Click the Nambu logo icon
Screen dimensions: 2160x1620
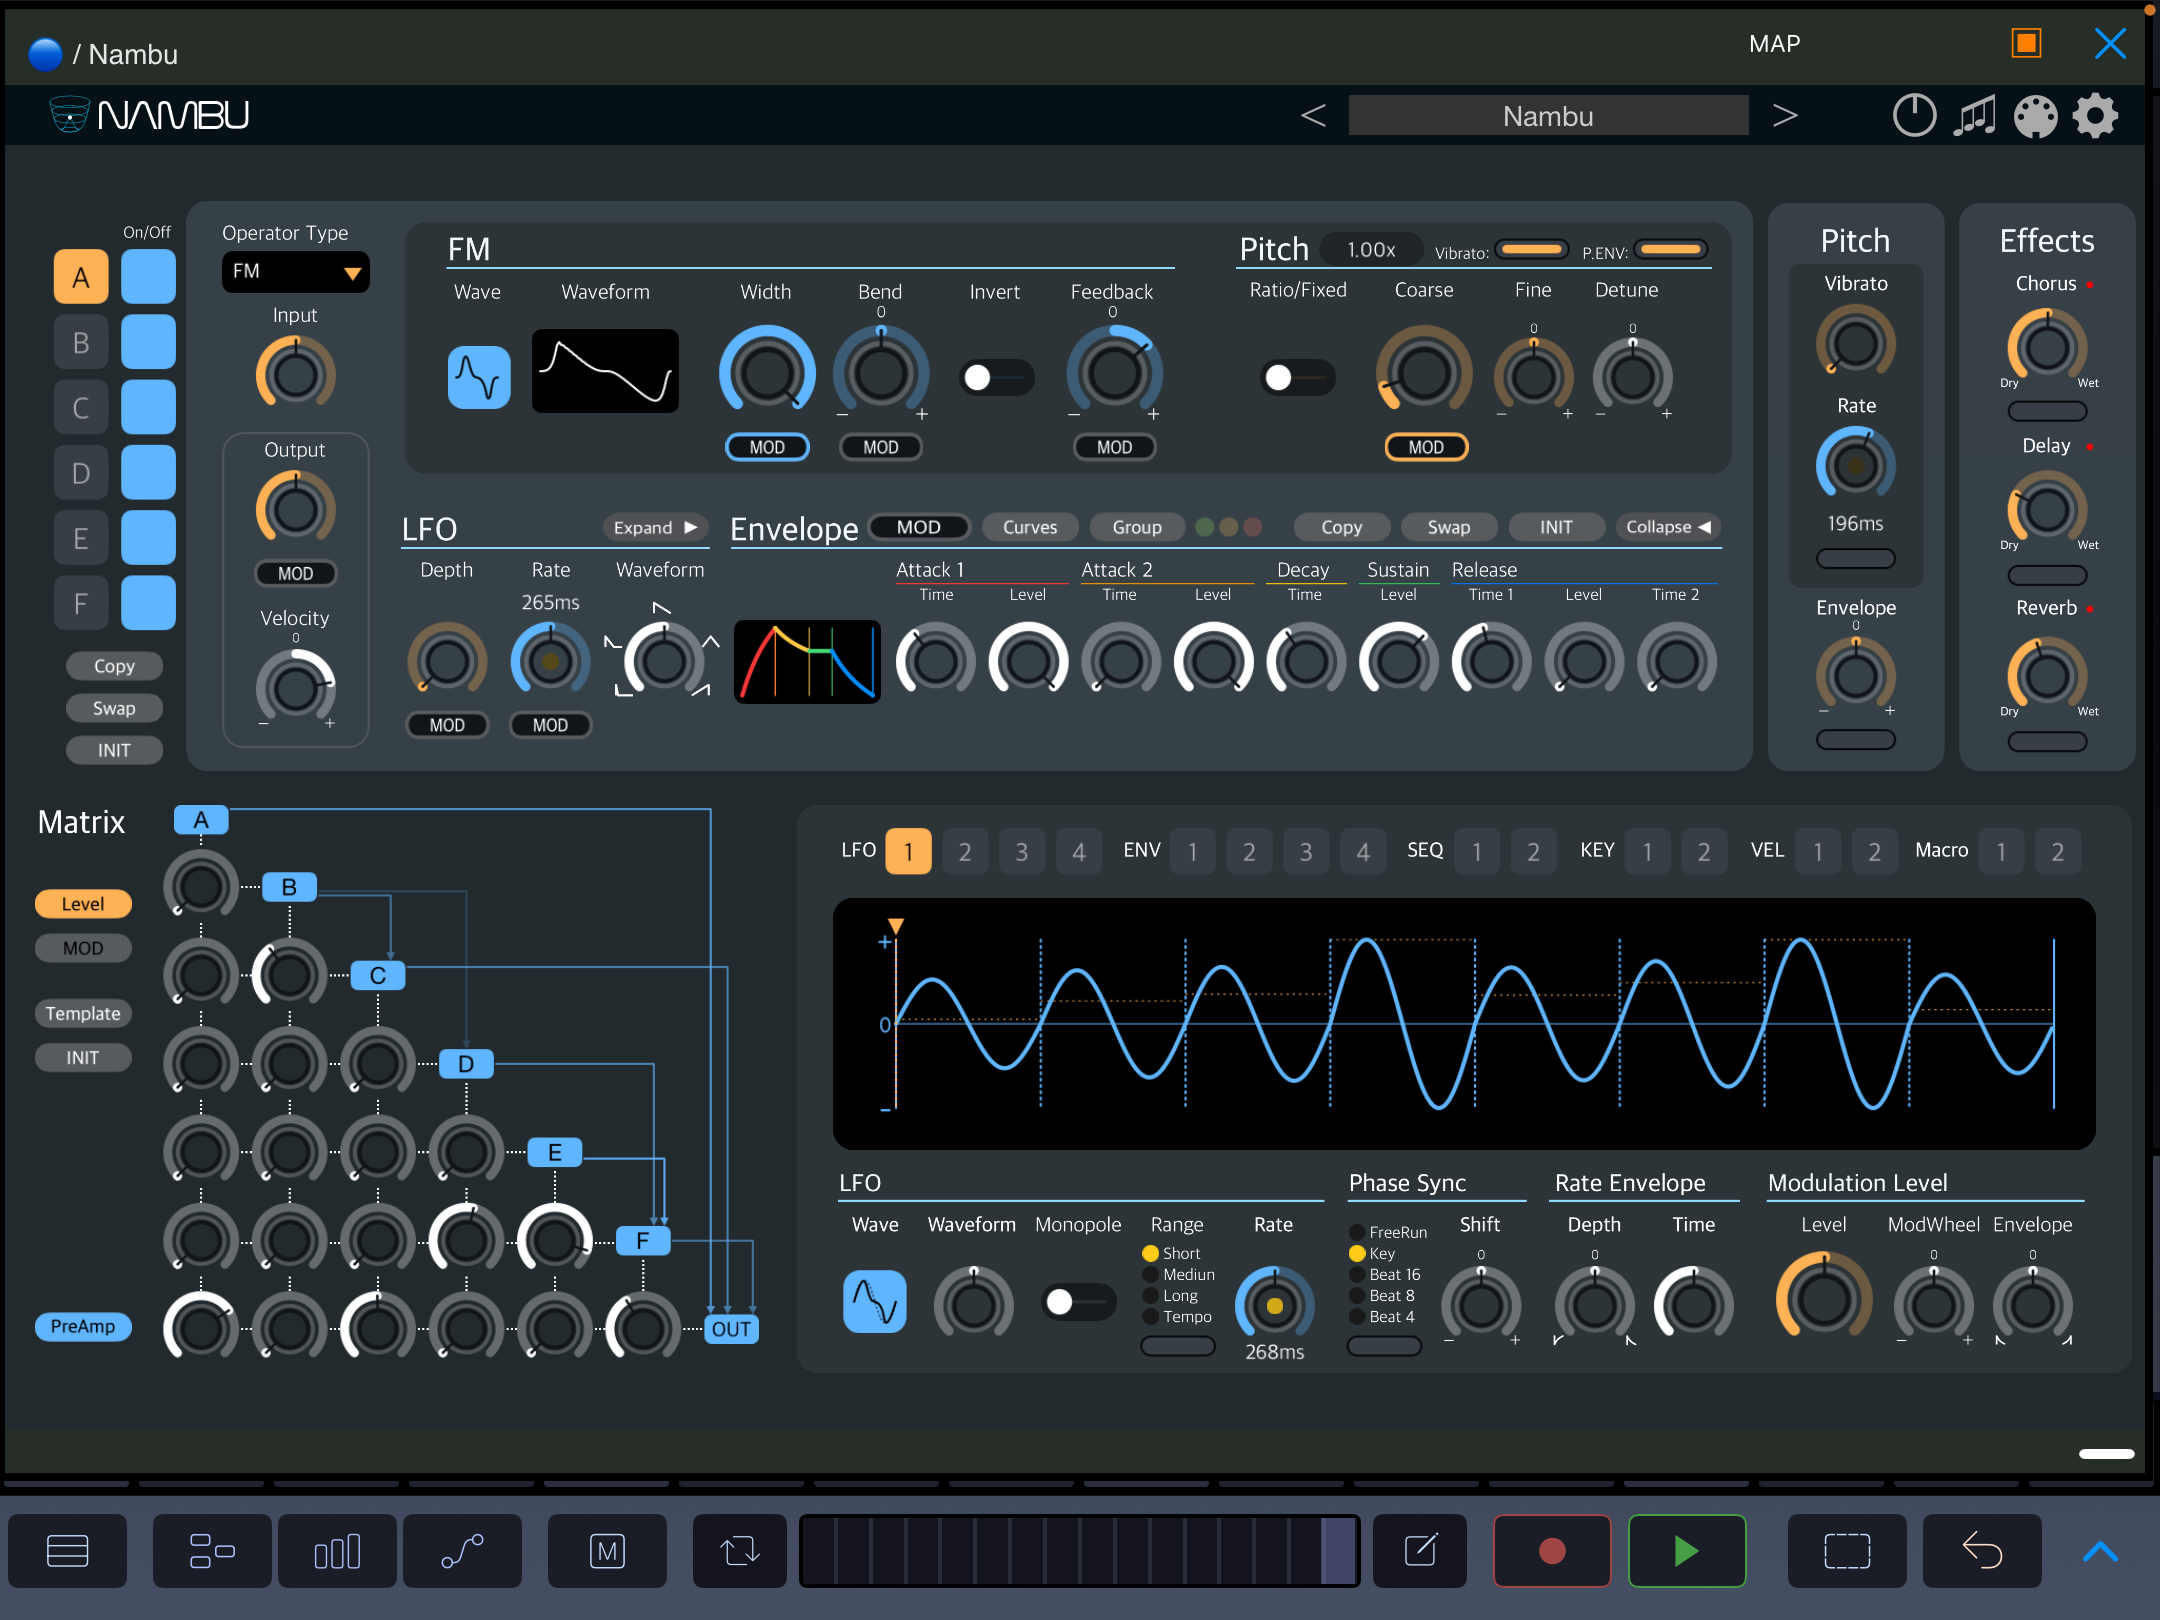pos(70,115)
